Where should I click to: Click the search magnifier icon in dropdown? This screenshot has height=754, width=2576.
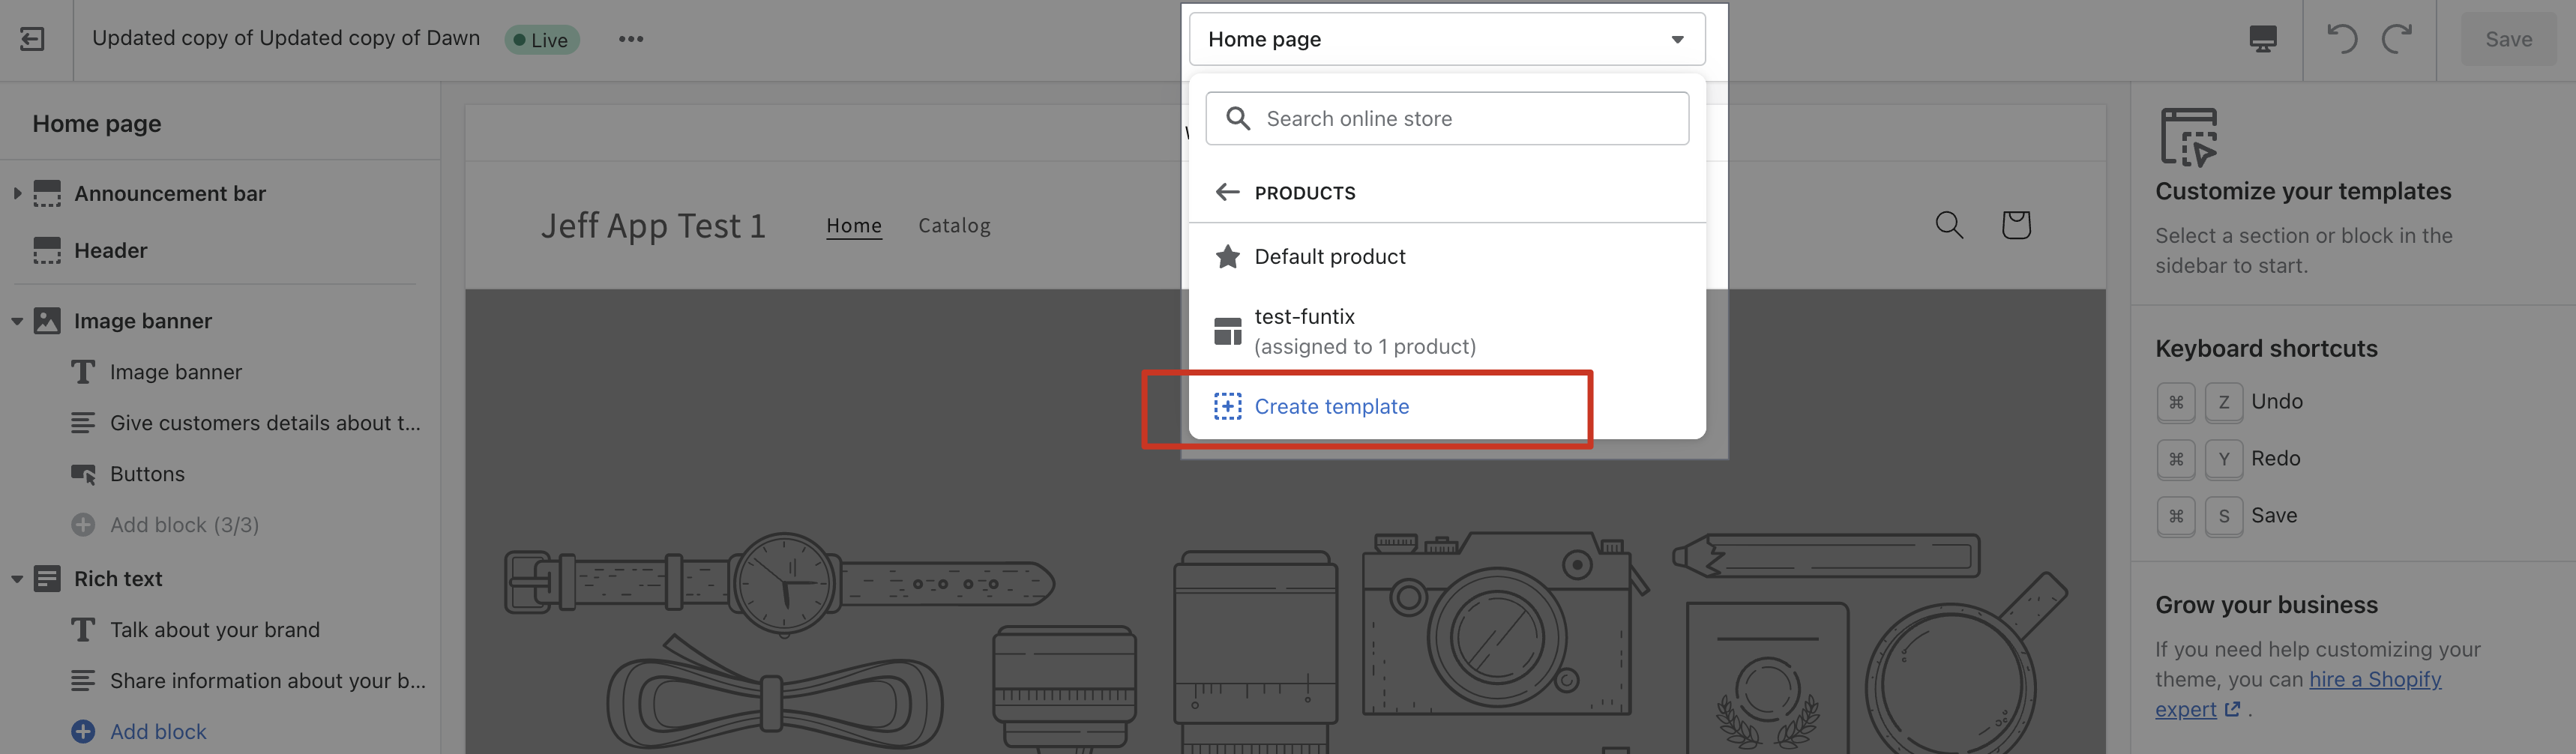pos(1237,118)
